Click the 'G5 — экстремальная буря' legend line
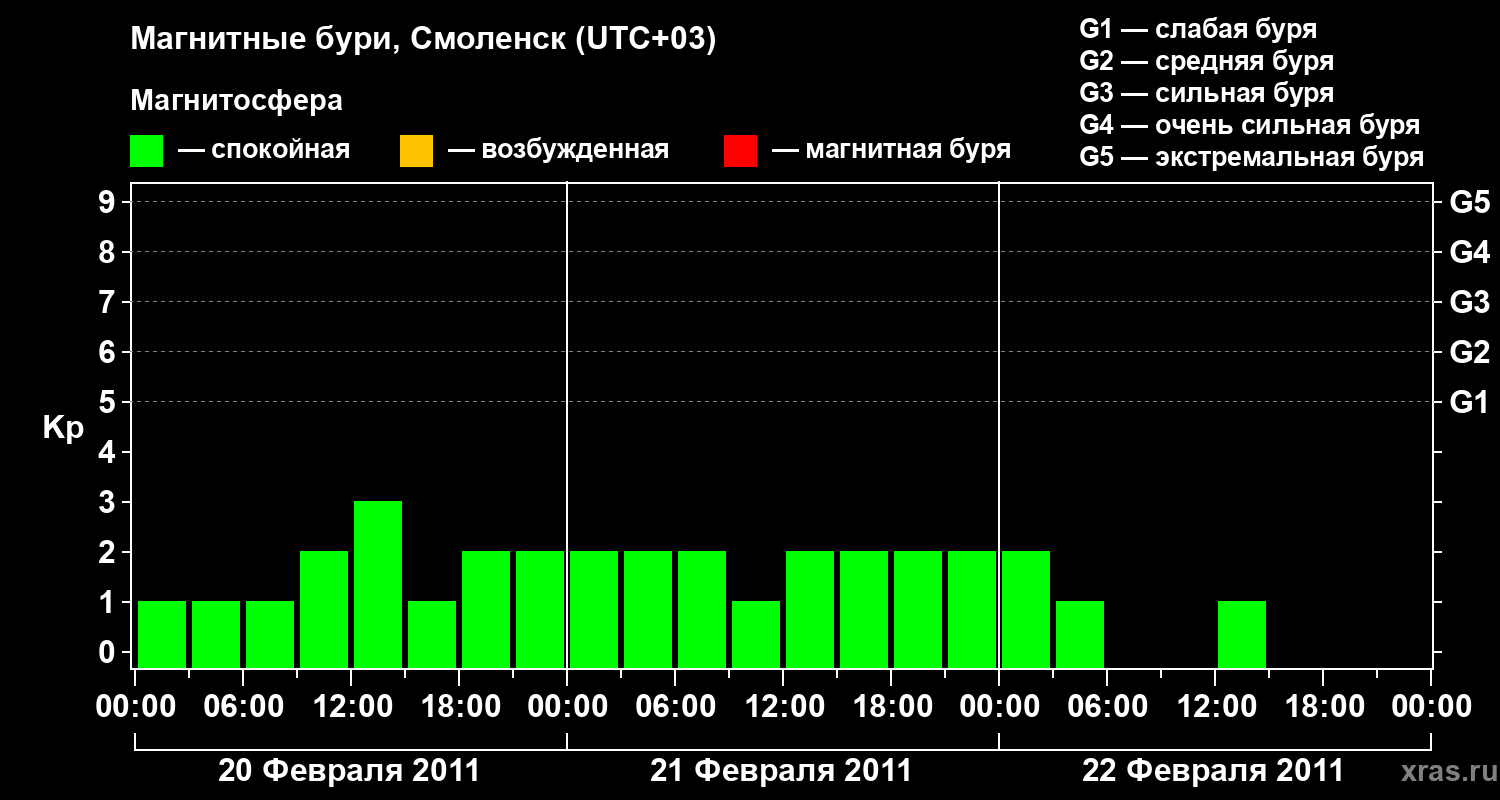This screenshot has height=800, width=1500. tap(1252, 157)
